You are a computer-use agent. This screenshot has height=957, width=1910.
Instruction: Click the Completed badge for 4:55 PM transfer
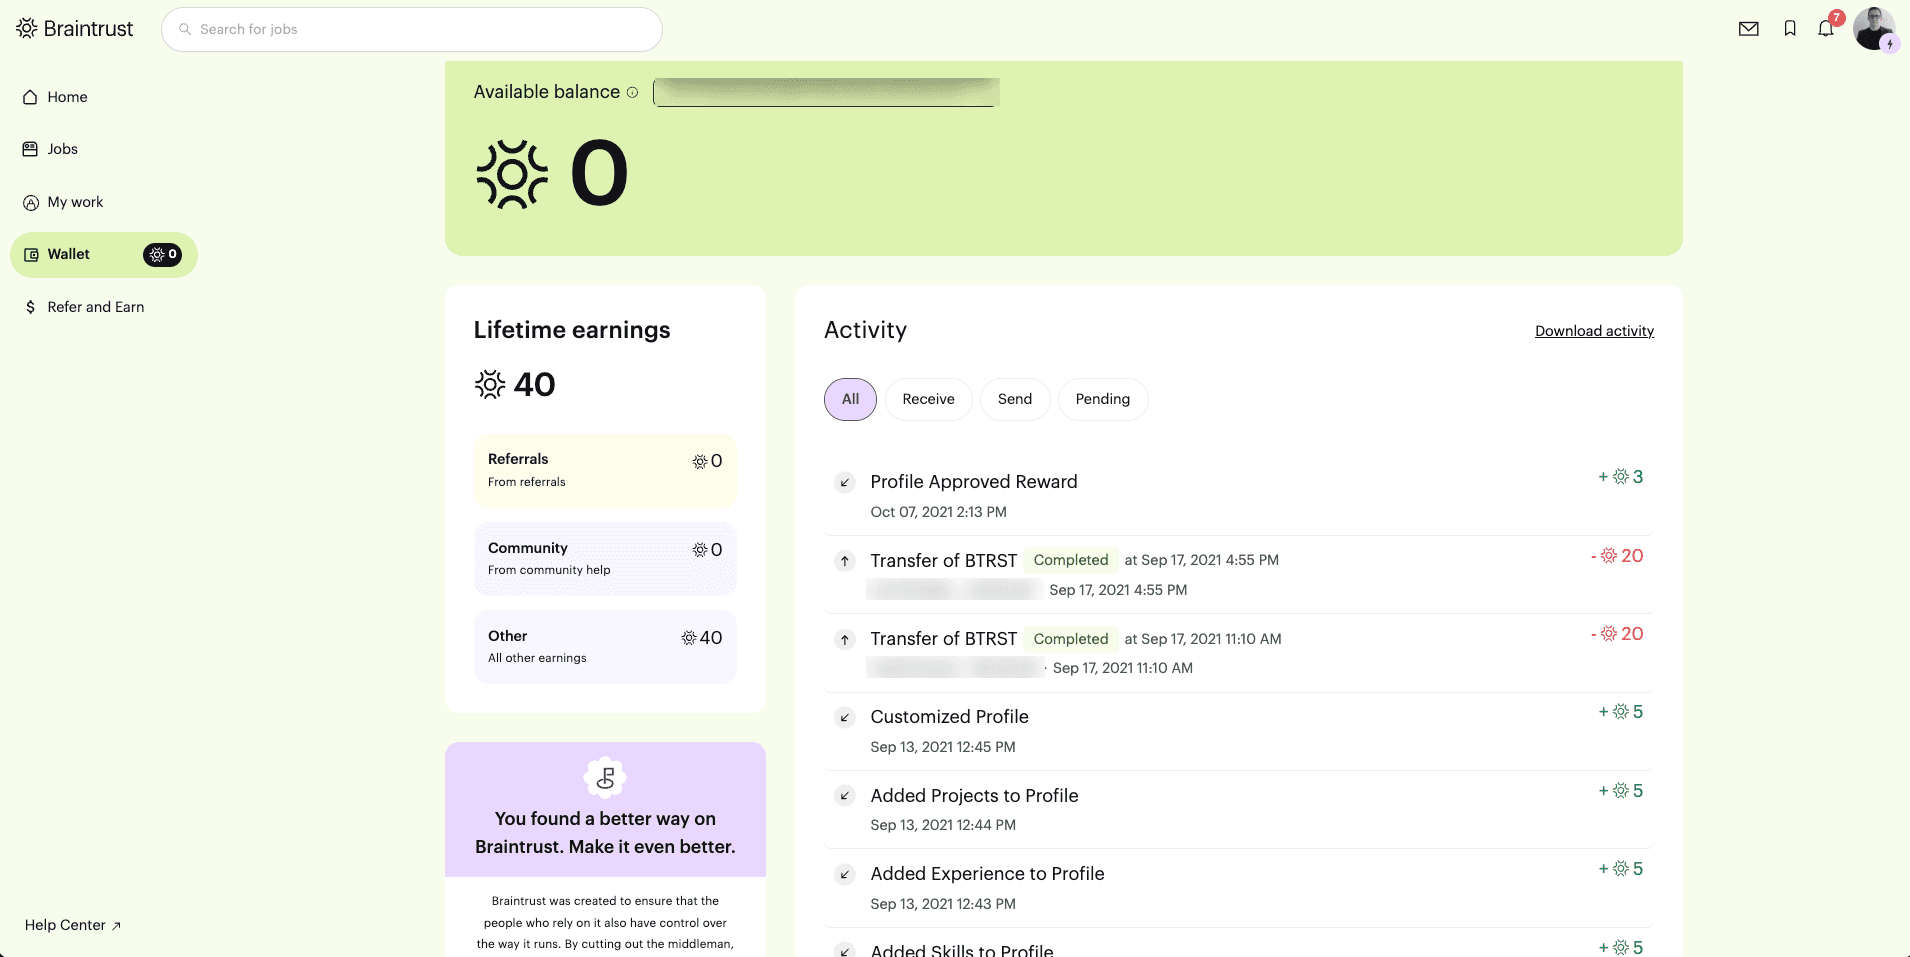coord(1071,560)
